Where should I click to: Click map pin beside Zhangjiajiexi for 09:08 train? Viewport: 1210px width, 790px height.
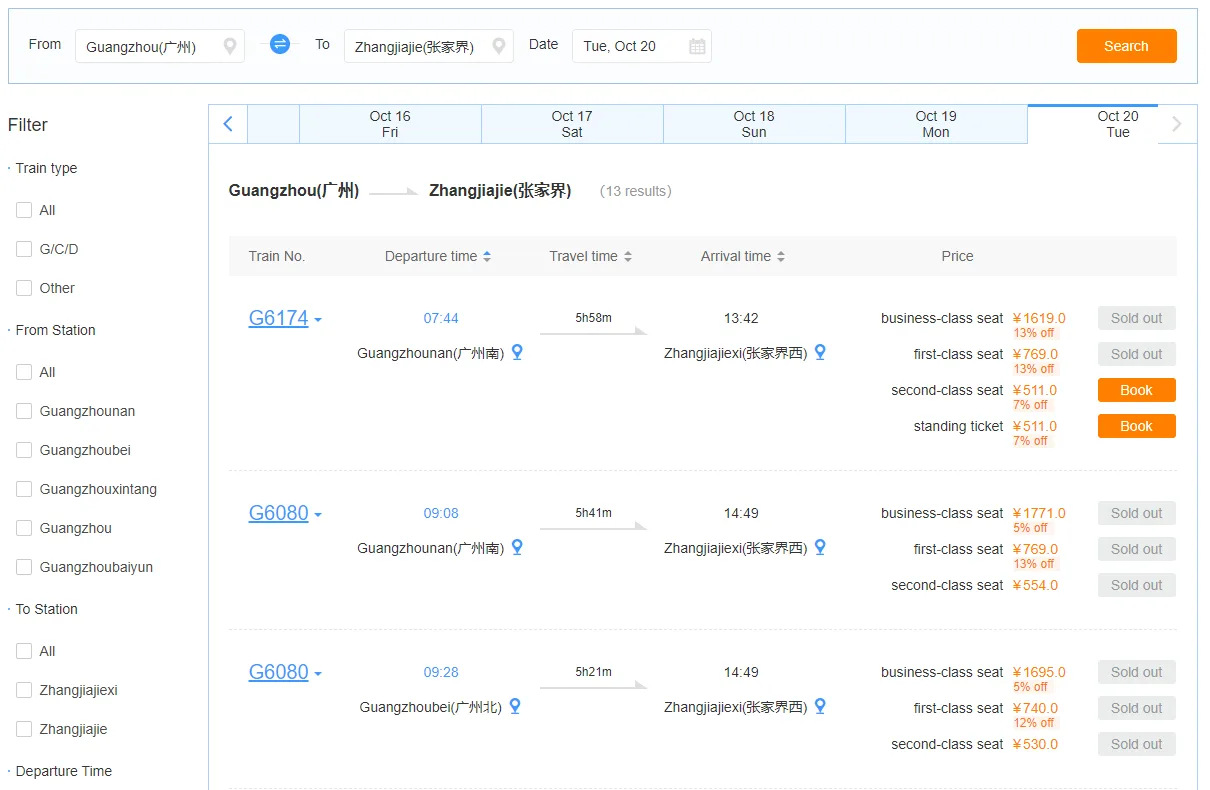(x=820, y=547)
